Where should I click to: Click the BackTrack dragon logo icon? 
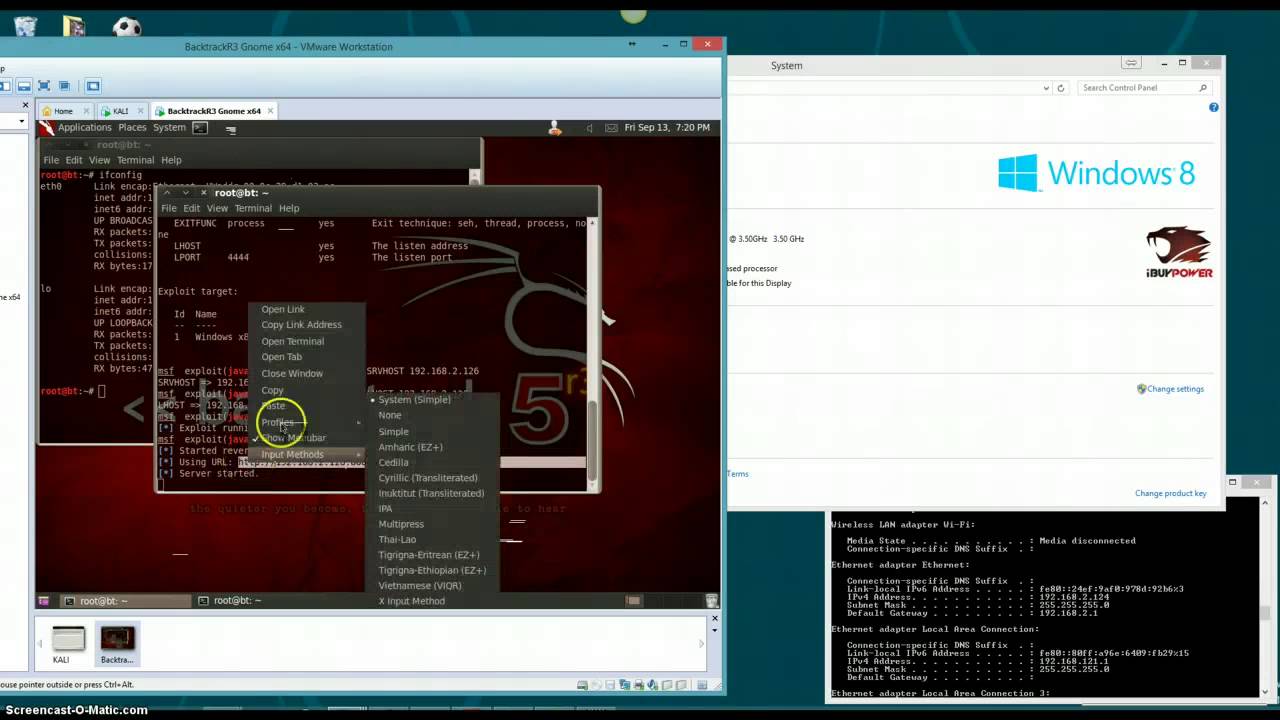coord(46,128)
